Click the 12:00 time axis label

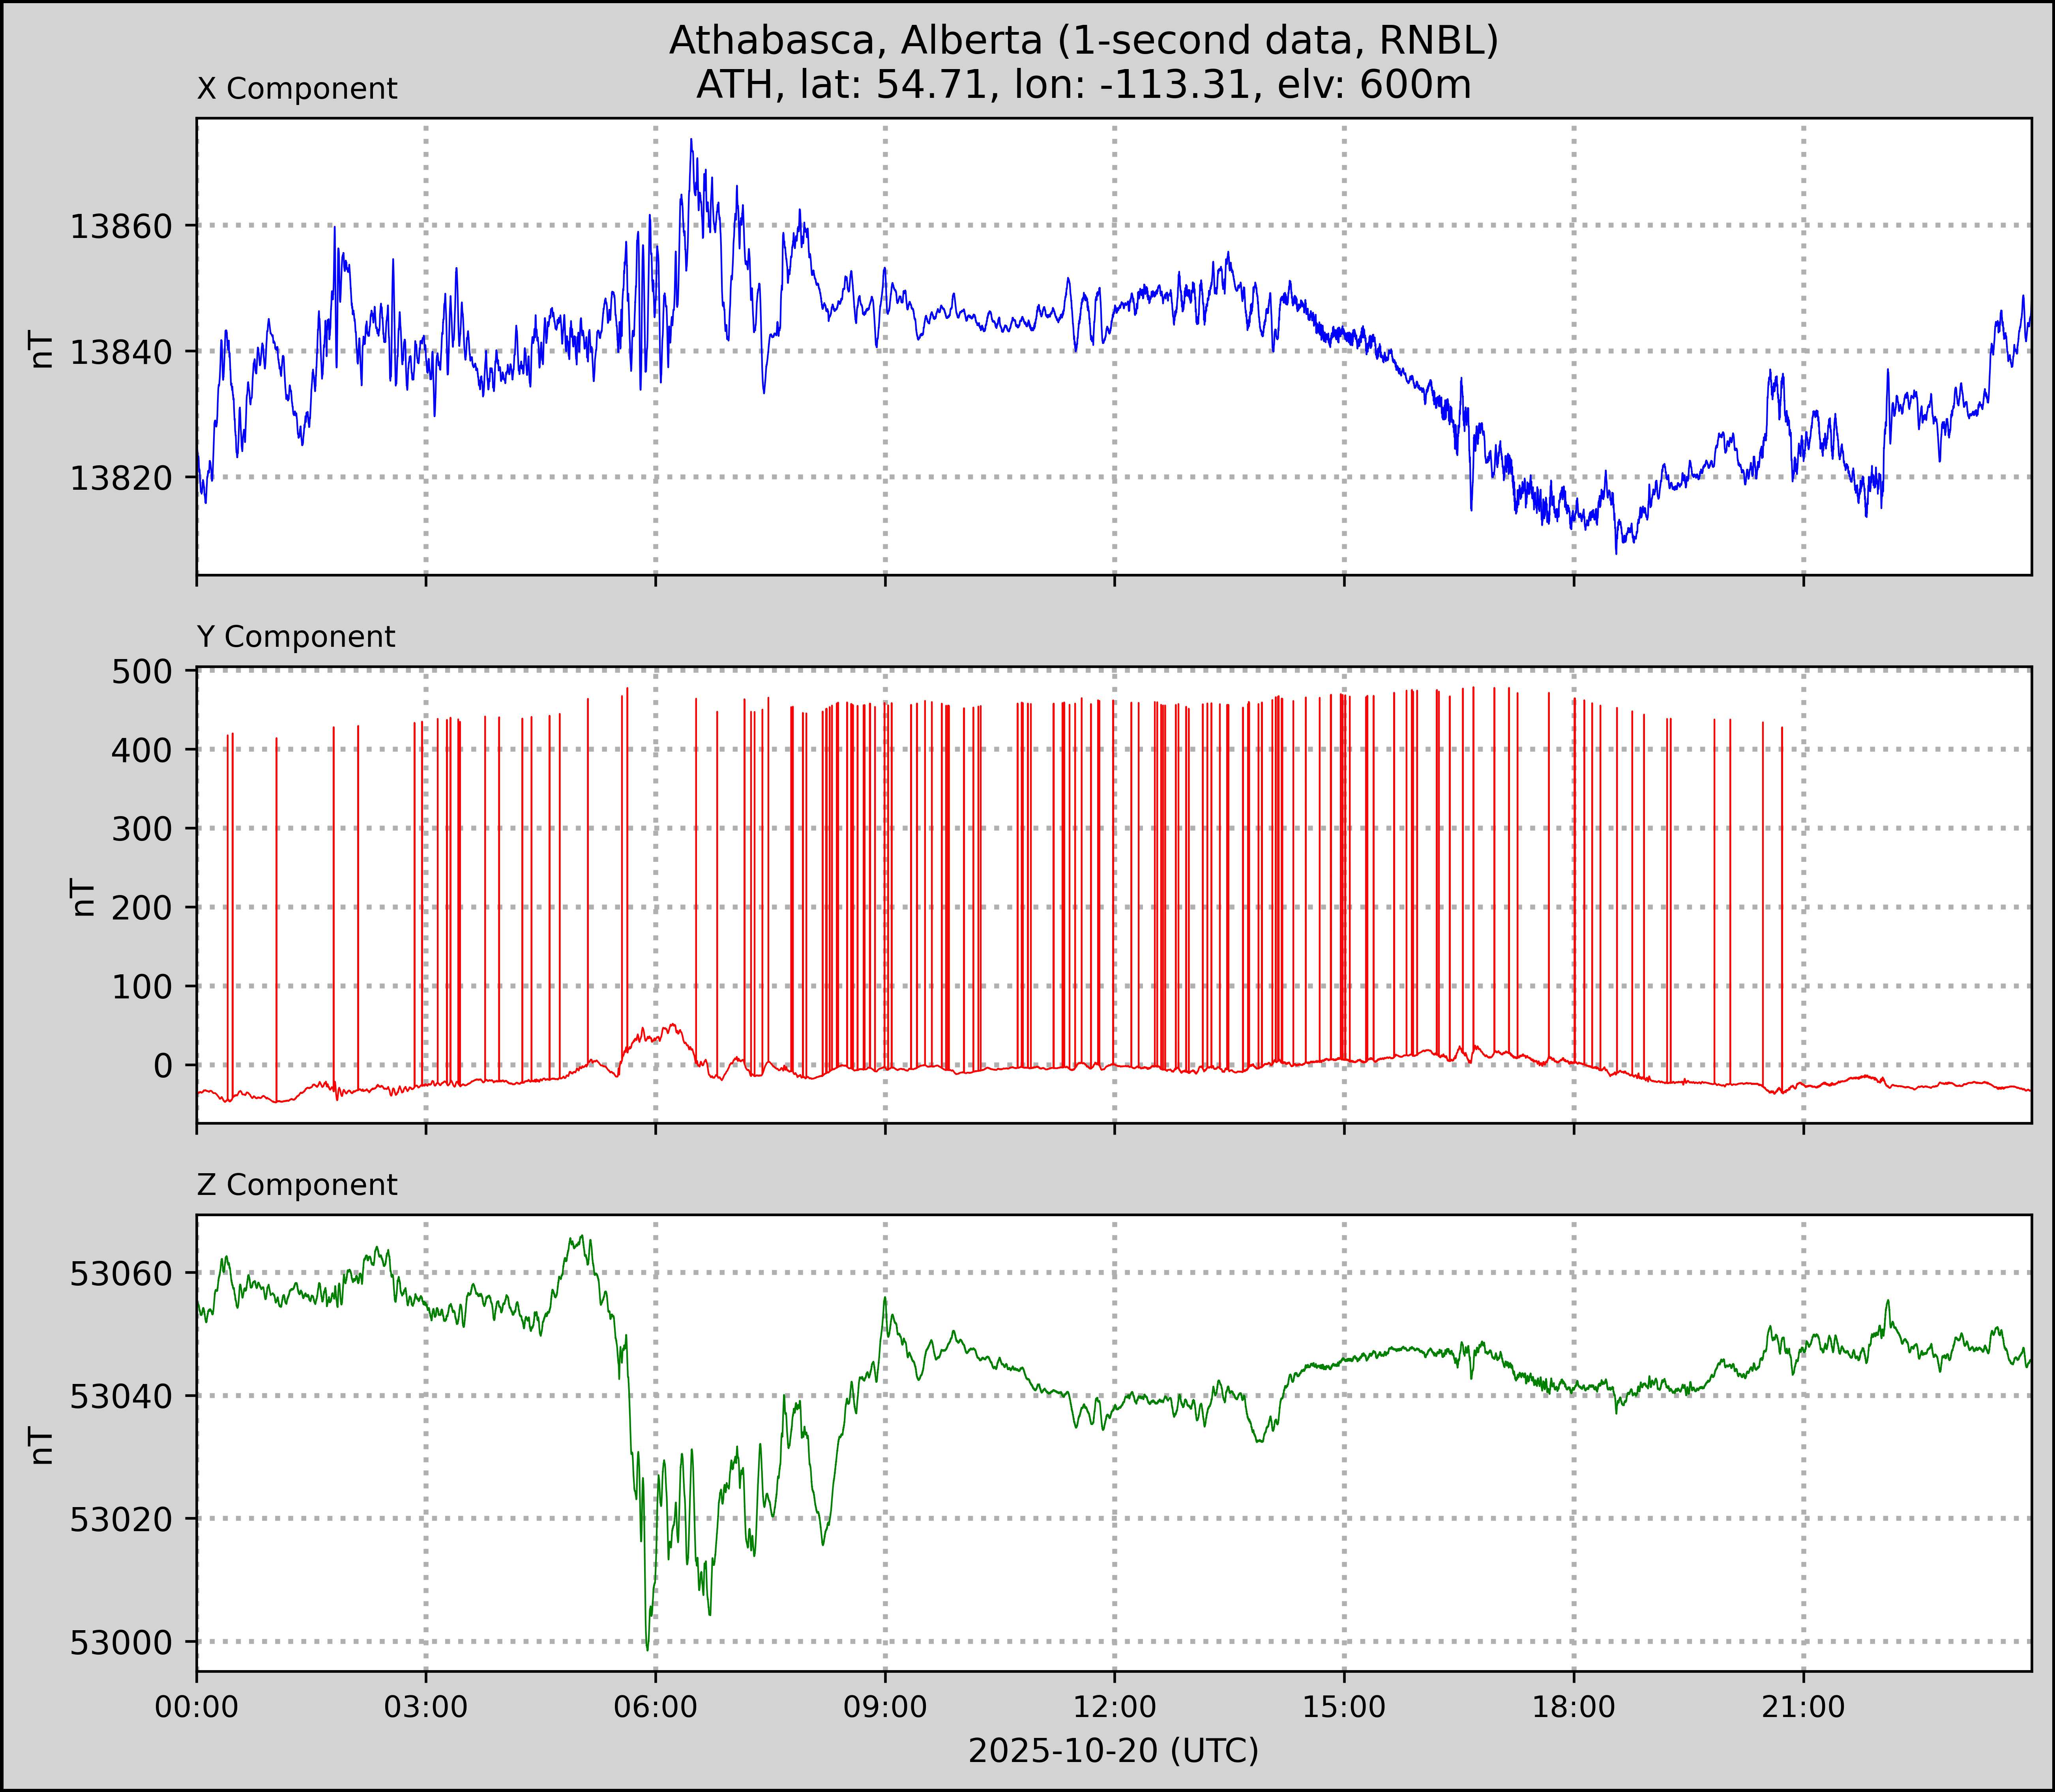coord(1114,1707)
